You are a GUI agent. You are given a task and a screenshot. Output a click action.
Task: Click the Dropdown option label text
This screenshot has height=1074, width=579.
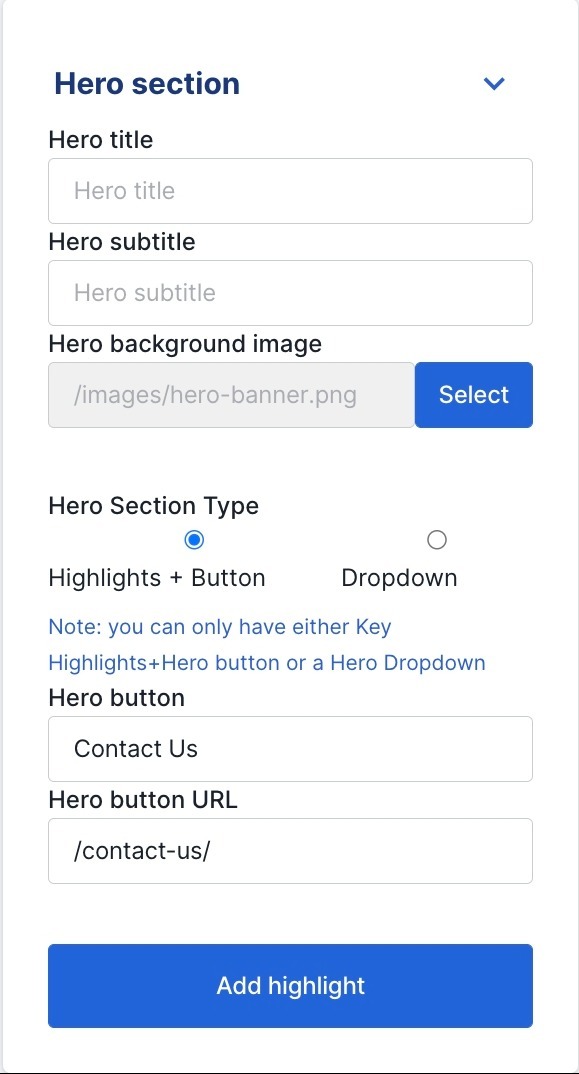[399, 578]
